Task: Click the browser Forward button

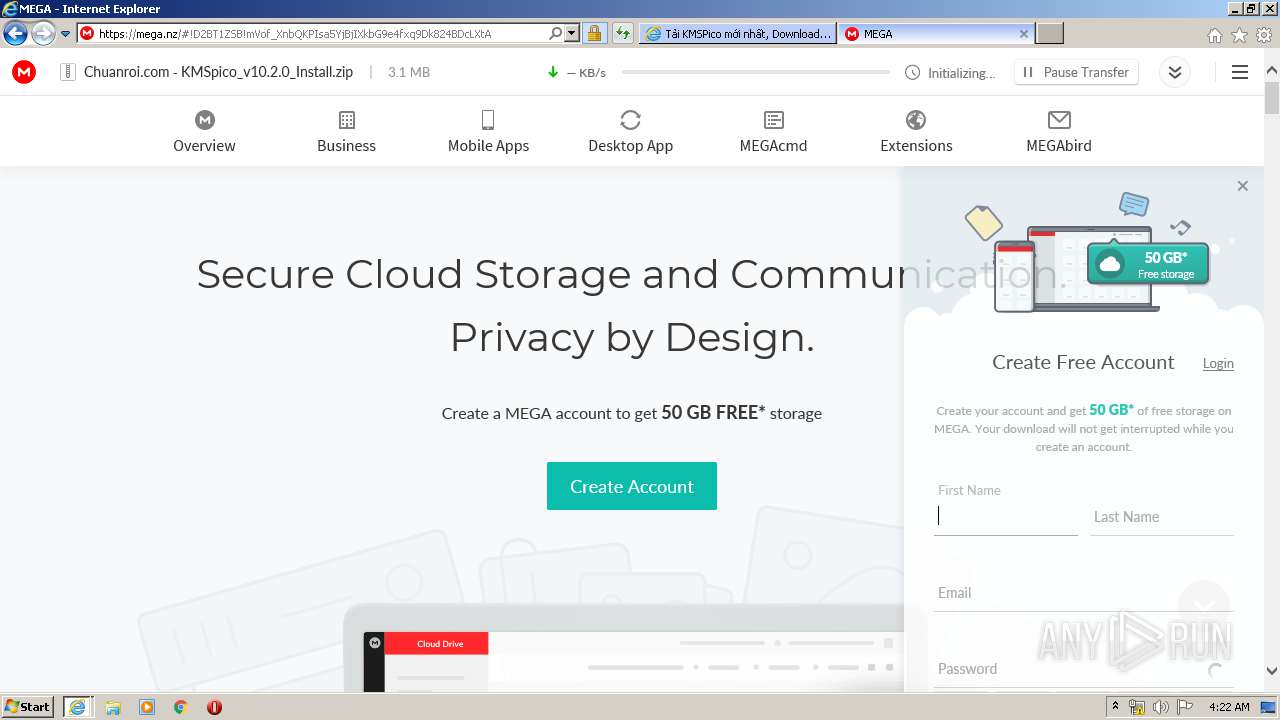Action: pyautogui.click(x=43, y=34)
